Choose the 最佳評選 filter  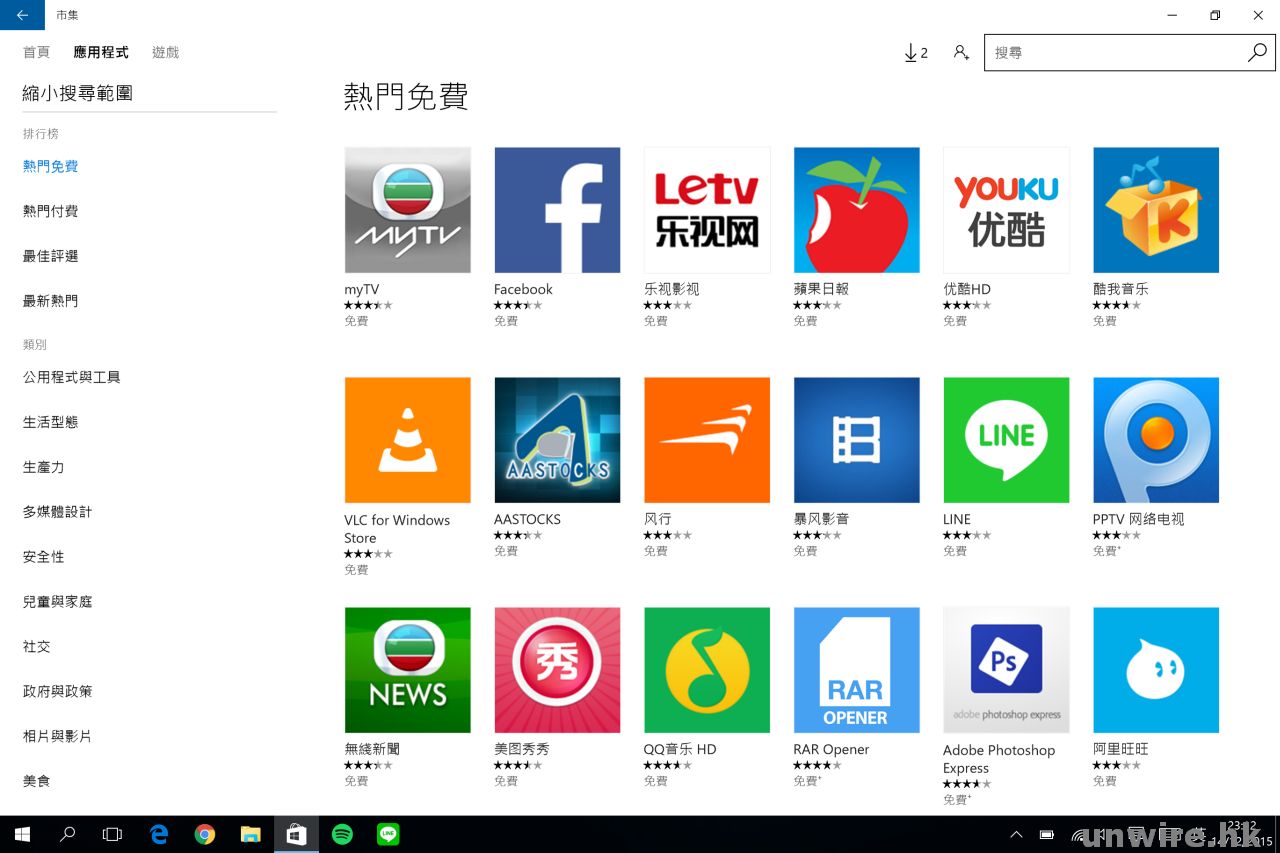coord(50,256)
